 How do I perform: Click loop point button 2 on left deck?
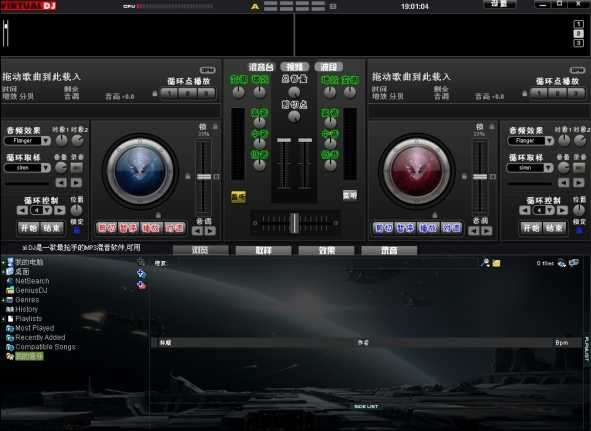(x=187, y=93)
